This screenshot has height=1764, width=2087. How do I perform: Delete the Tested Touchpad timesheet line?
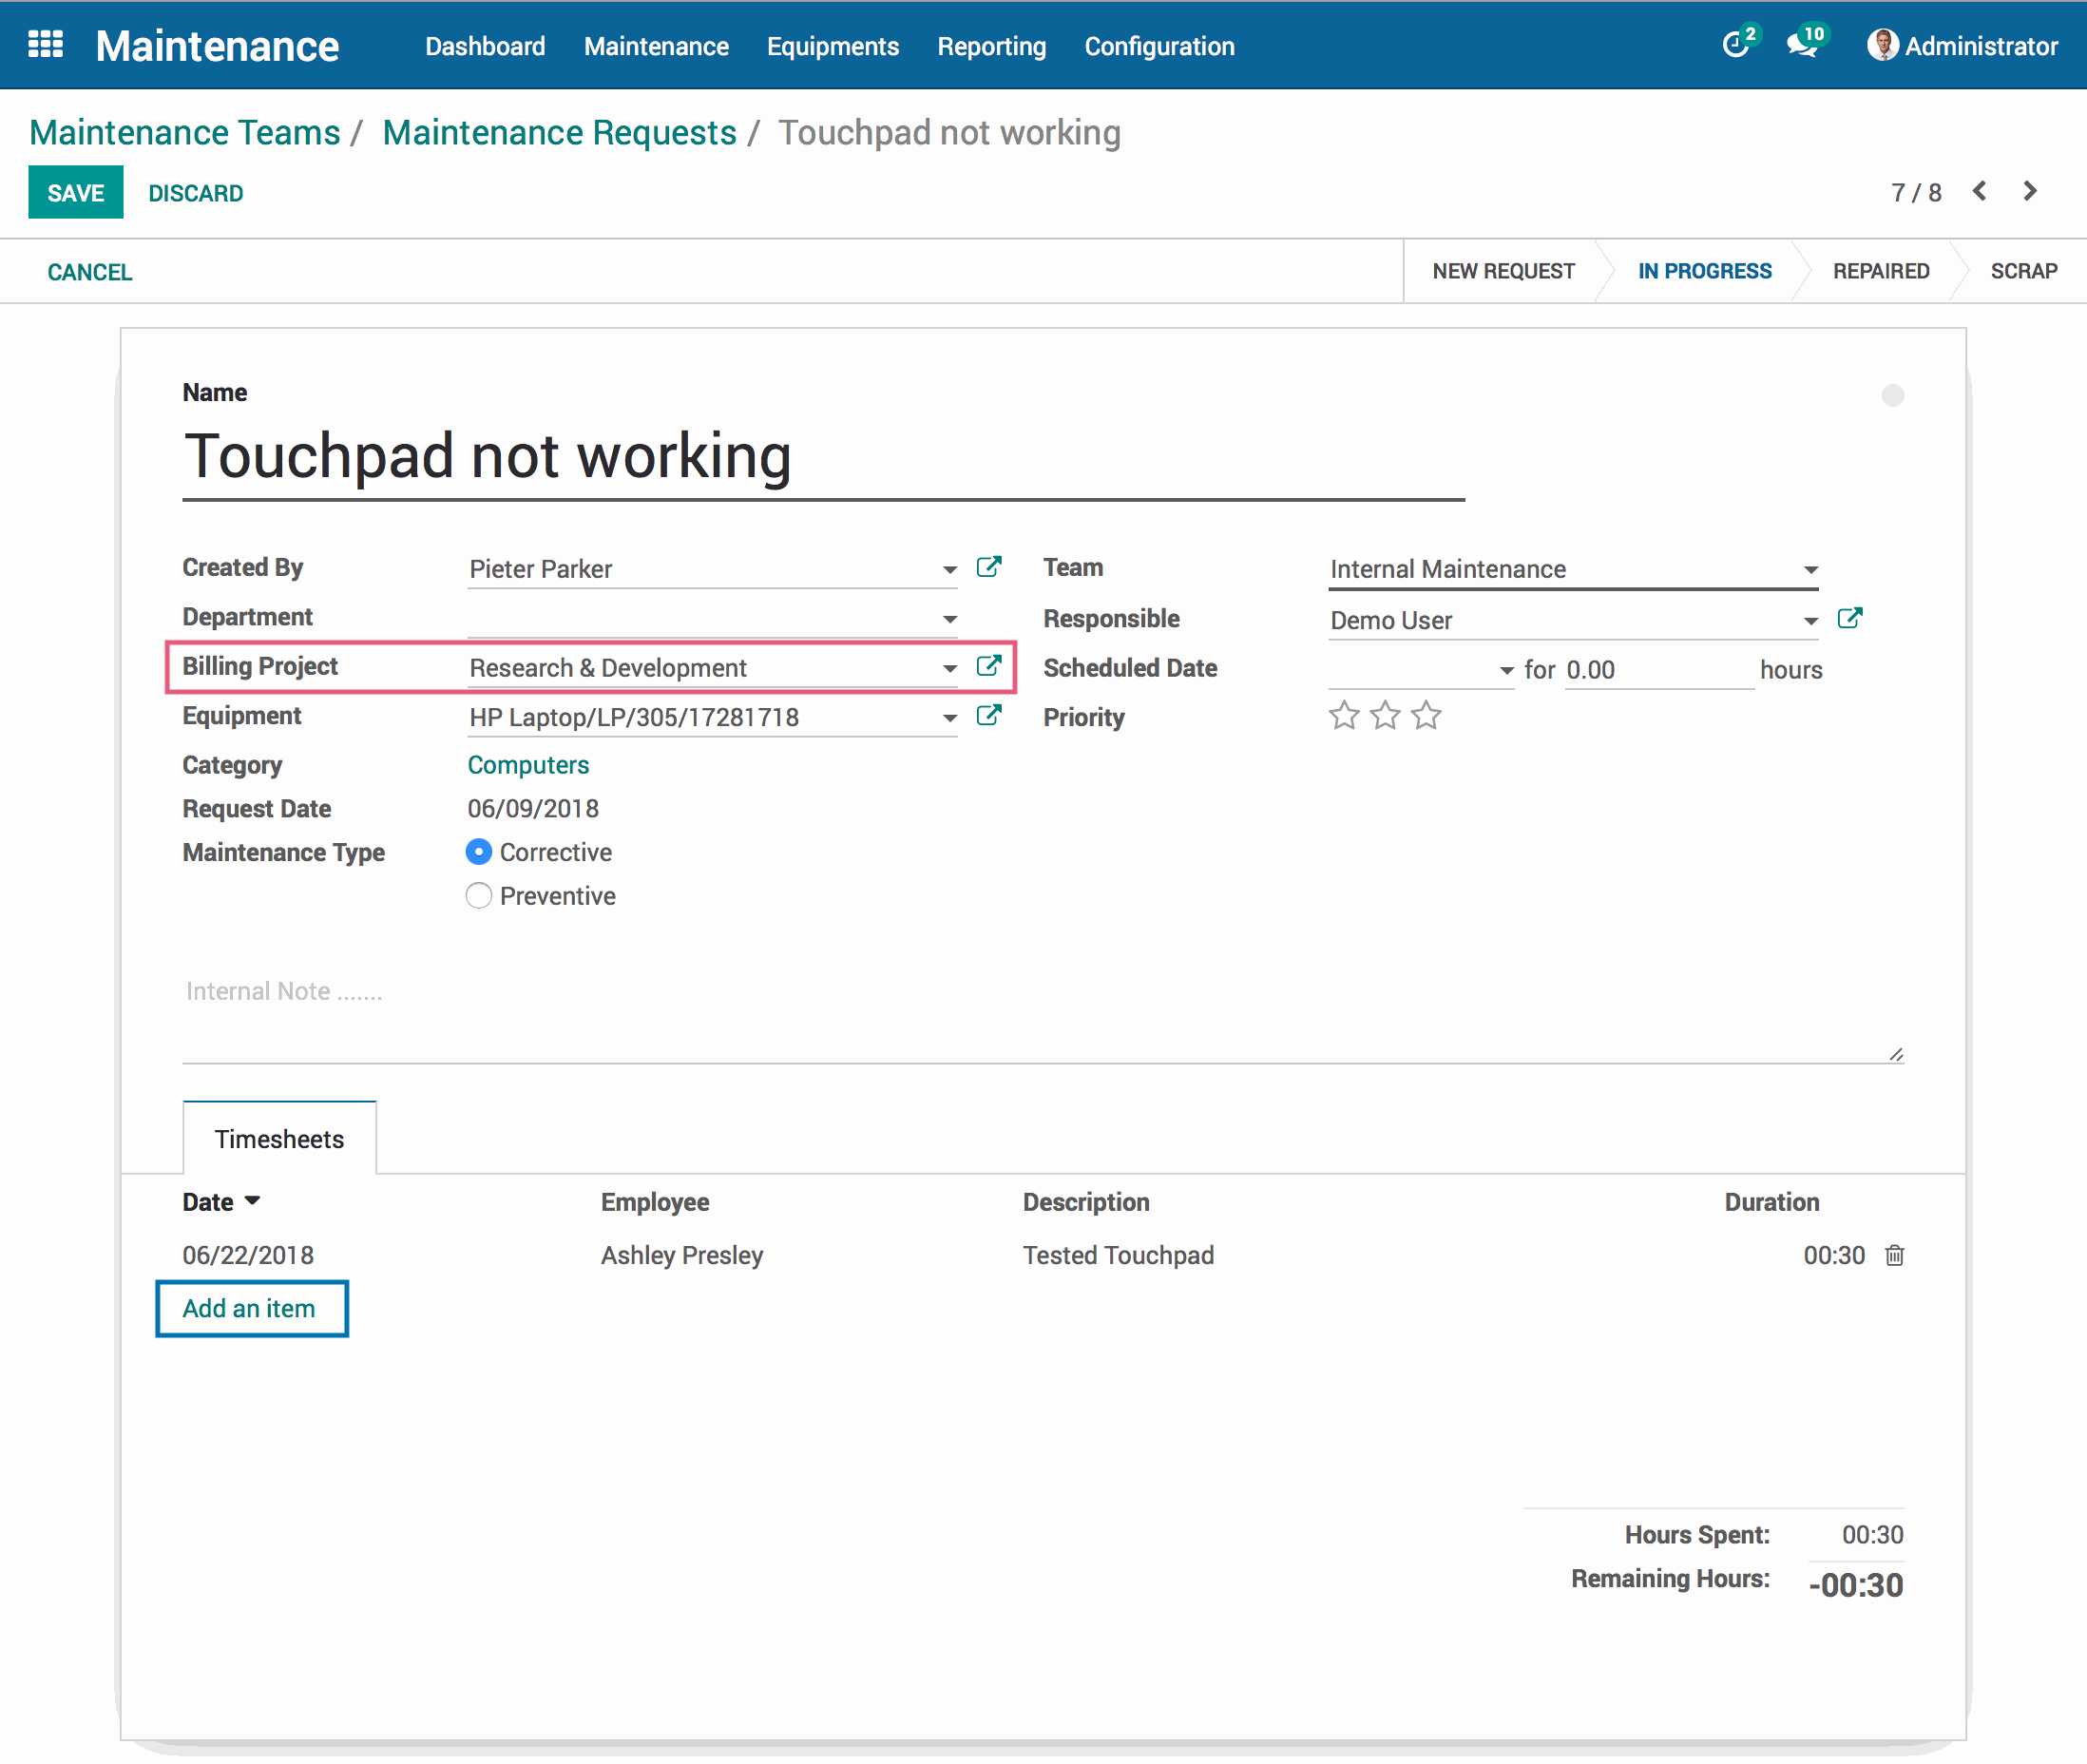[1894, 1255]
